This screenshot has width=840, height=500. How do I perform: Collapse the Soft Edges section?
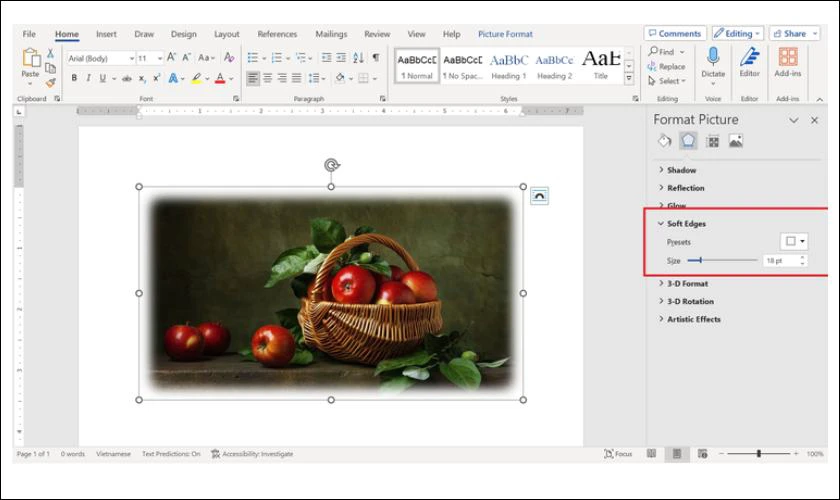click(x=682, y=223)
